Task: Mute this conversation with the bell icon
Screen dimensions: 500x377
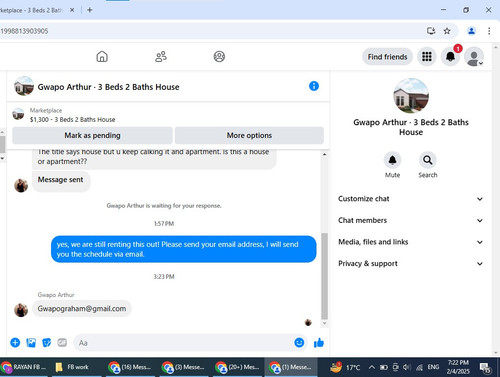Action: 392,160
